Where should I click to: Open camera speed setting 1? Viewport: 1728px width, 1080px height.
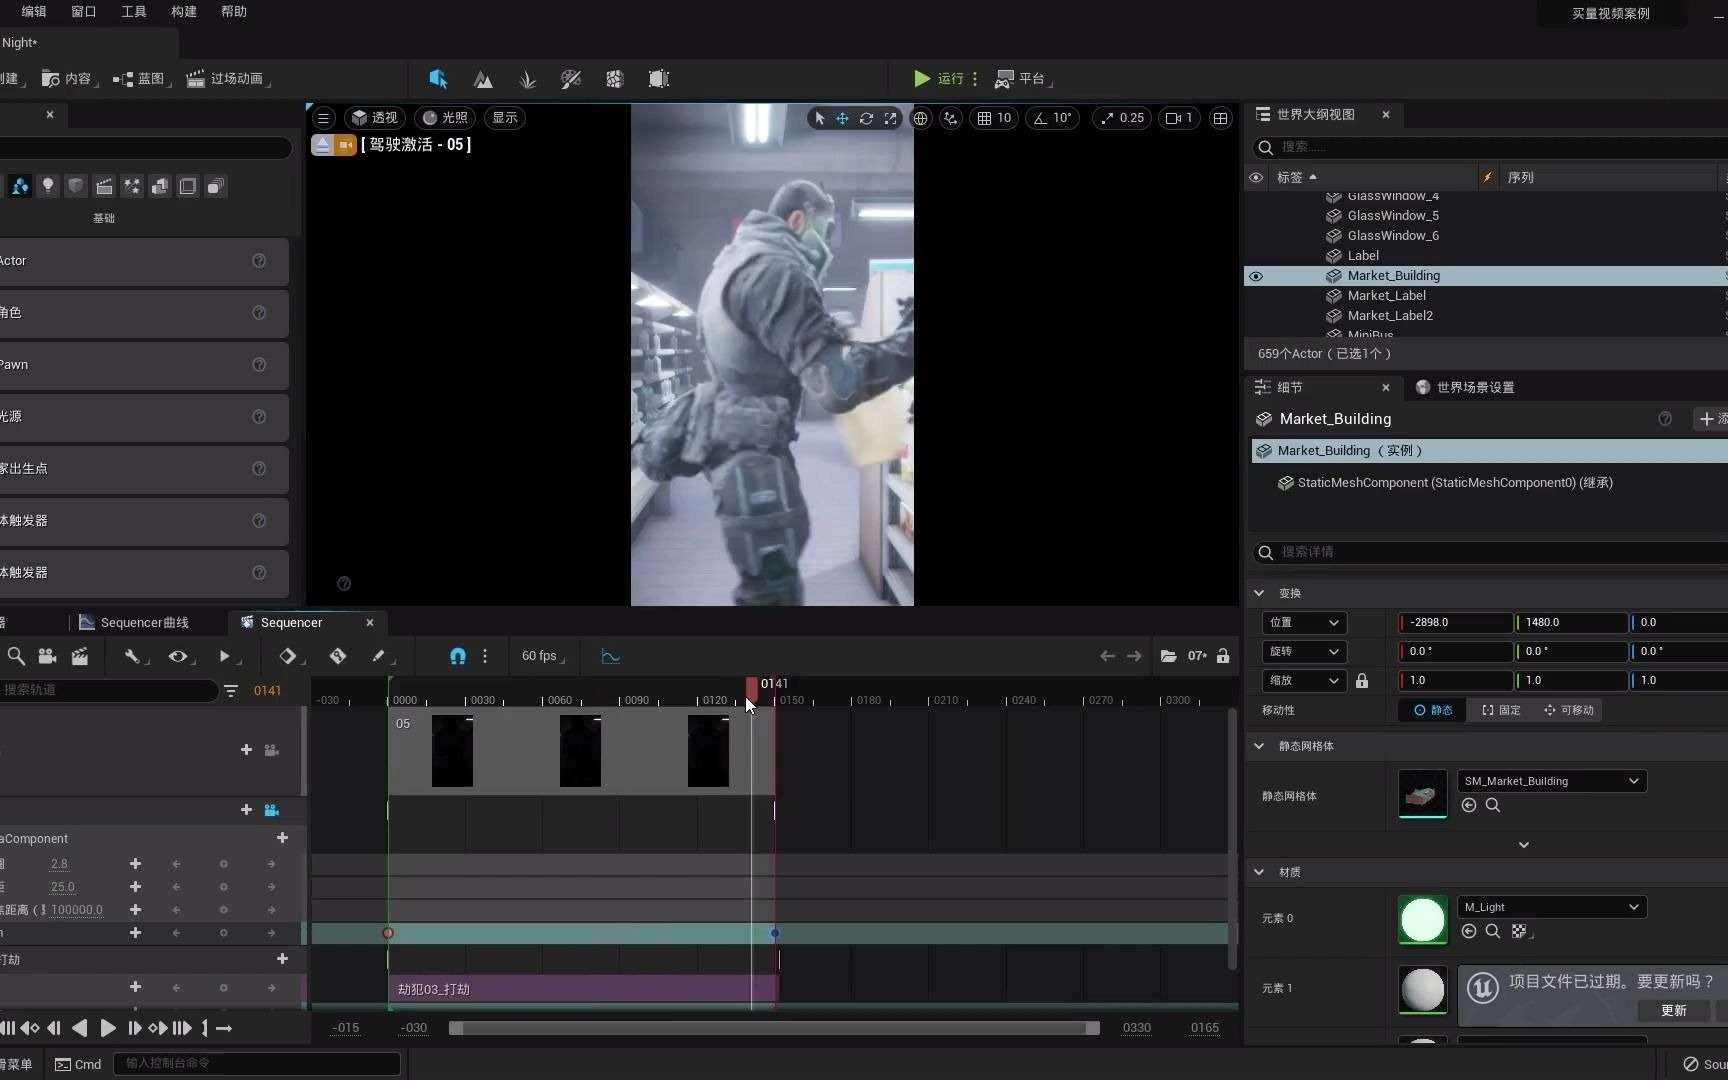pos(1179,118)
